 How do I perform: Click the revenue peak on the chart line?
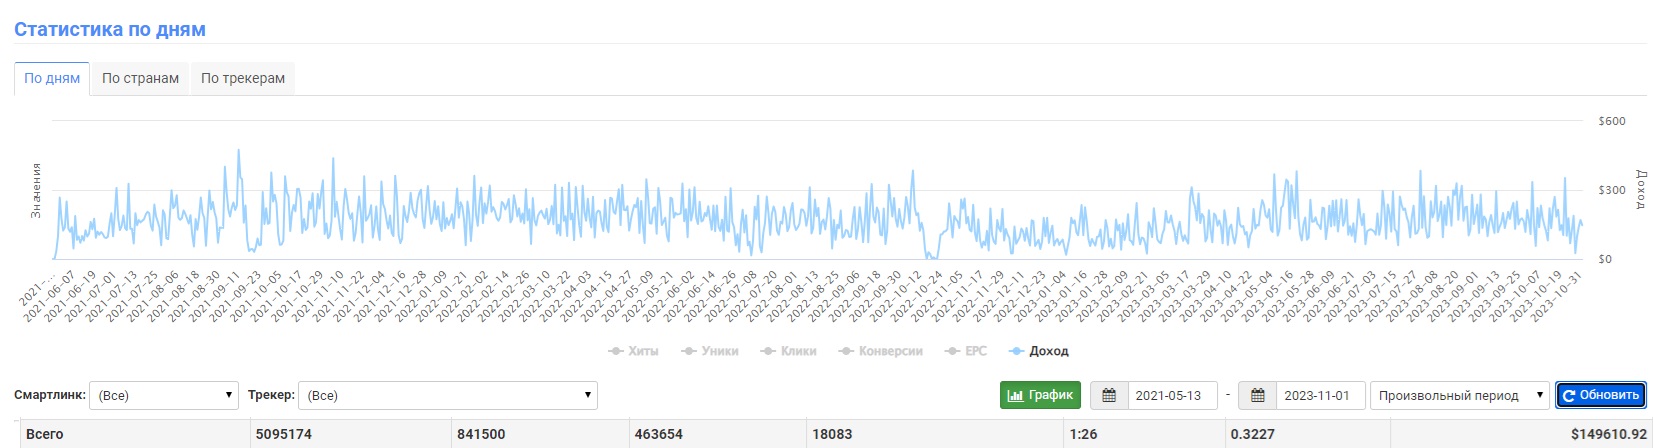[x=238, y=151]
